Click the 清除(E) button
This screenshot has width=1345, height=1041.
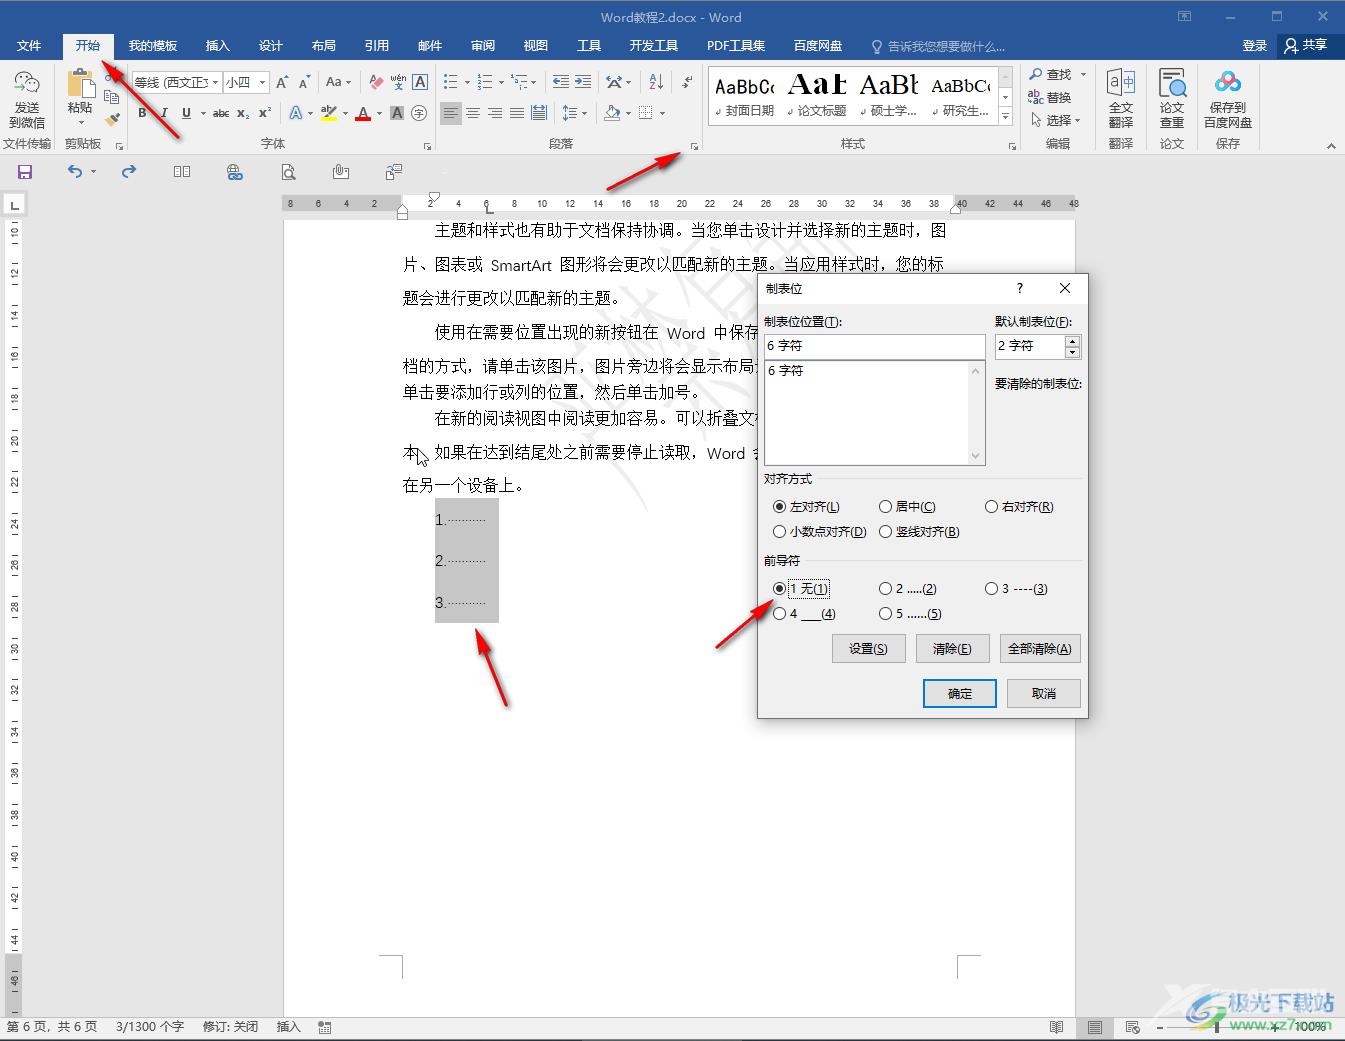pyautogui.click(x=952, y=649)
